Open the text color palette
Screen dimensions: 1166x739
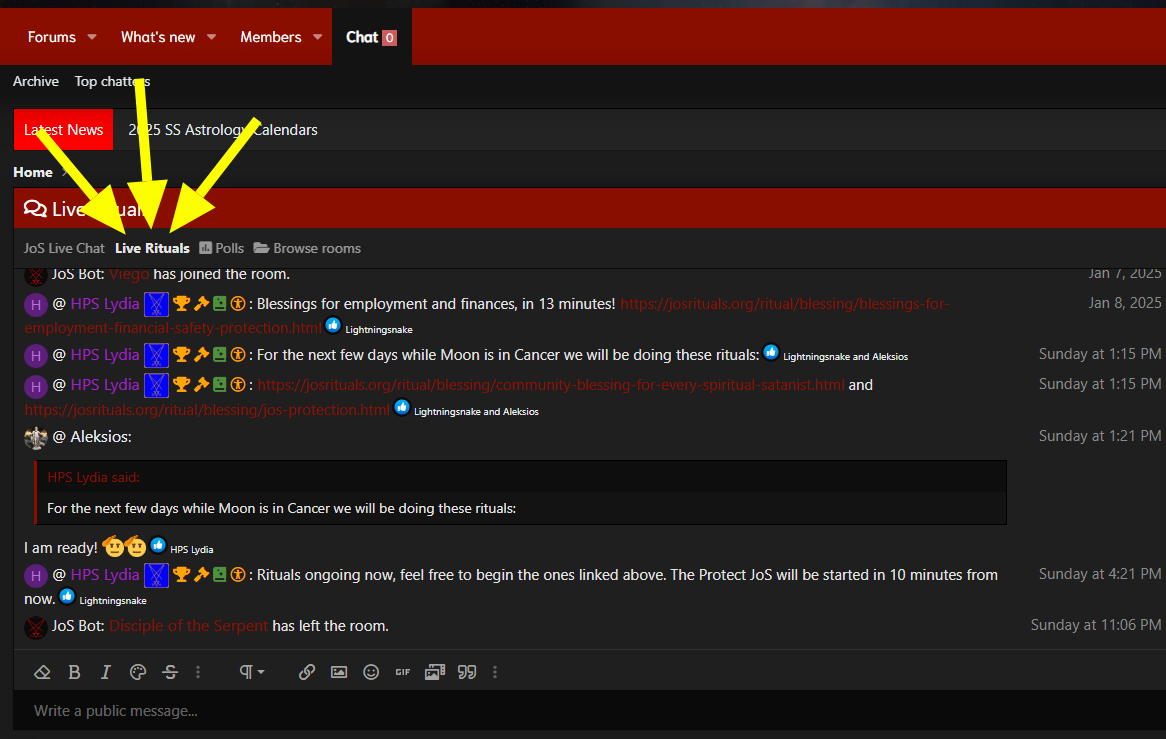138,672
